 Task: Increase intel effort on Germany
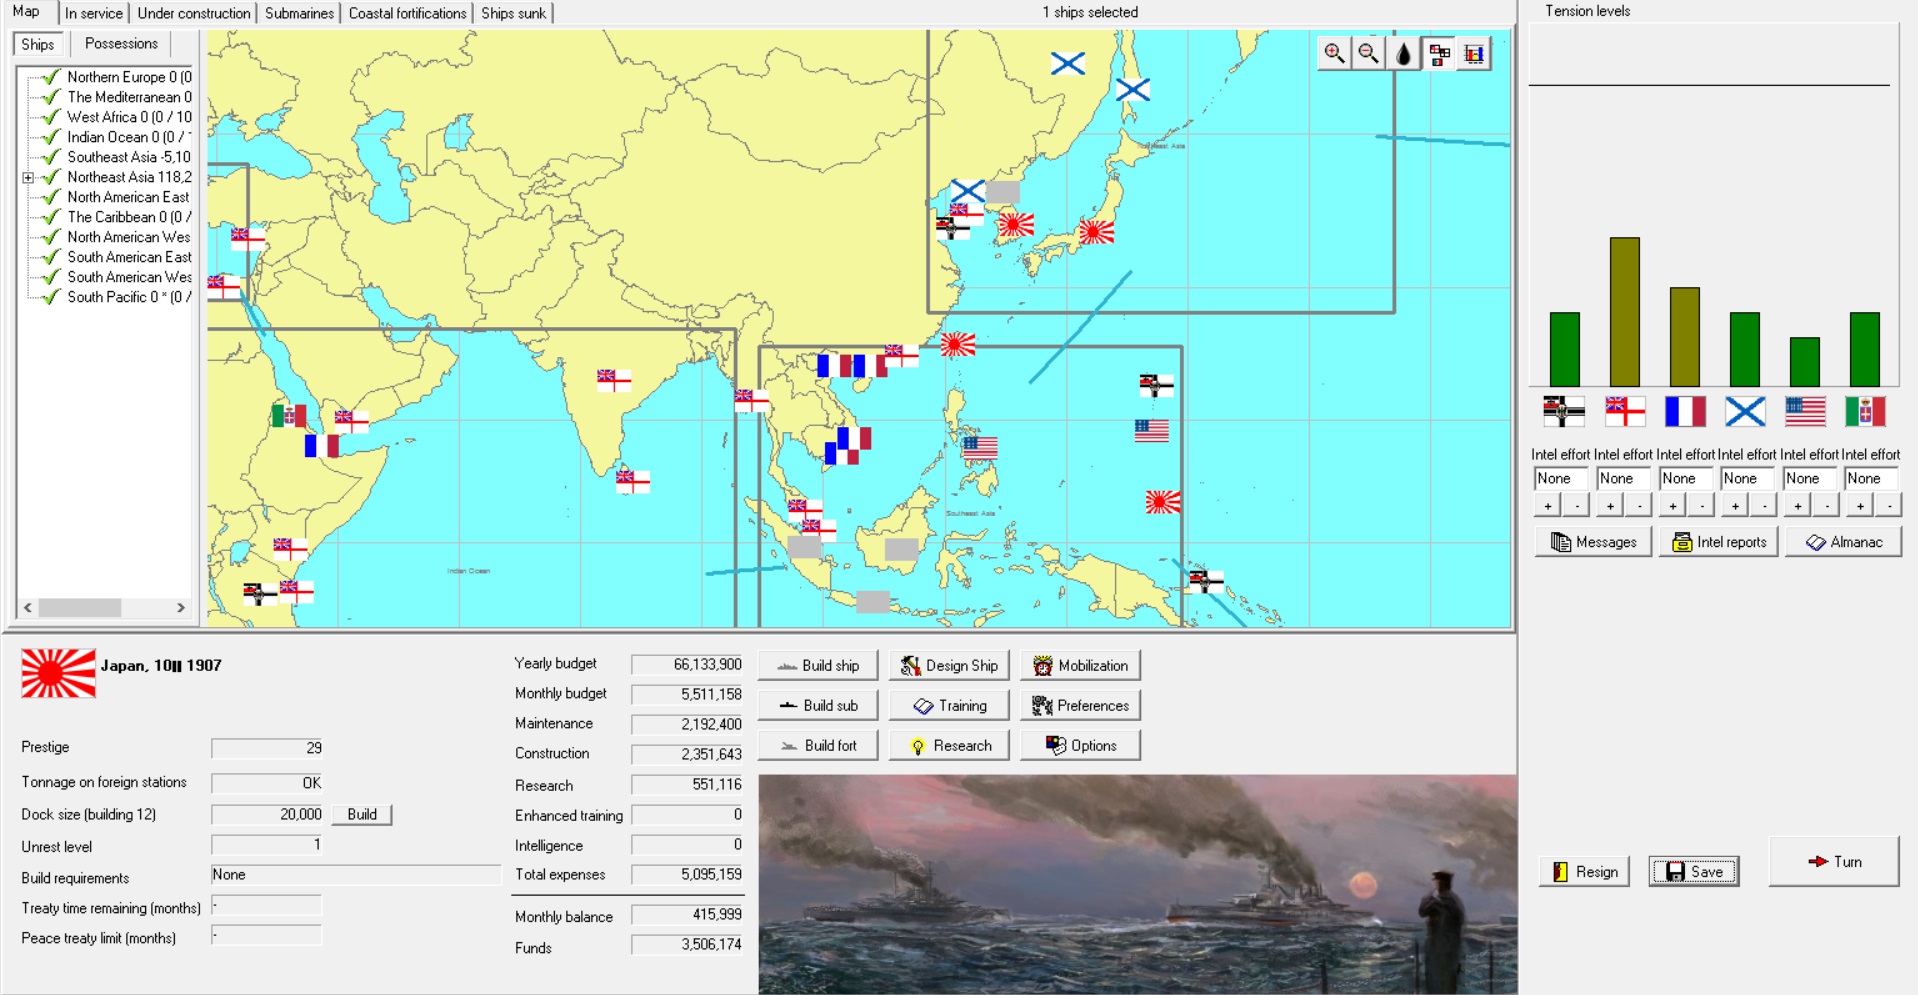pos(1548,506)
